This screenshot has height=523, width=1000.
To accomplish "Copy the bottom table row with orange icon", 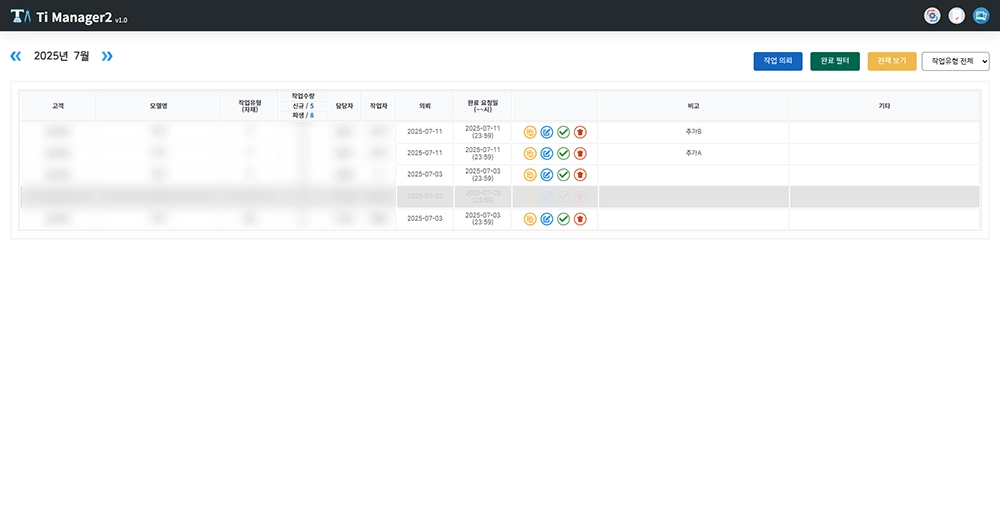I will point(530,219).
